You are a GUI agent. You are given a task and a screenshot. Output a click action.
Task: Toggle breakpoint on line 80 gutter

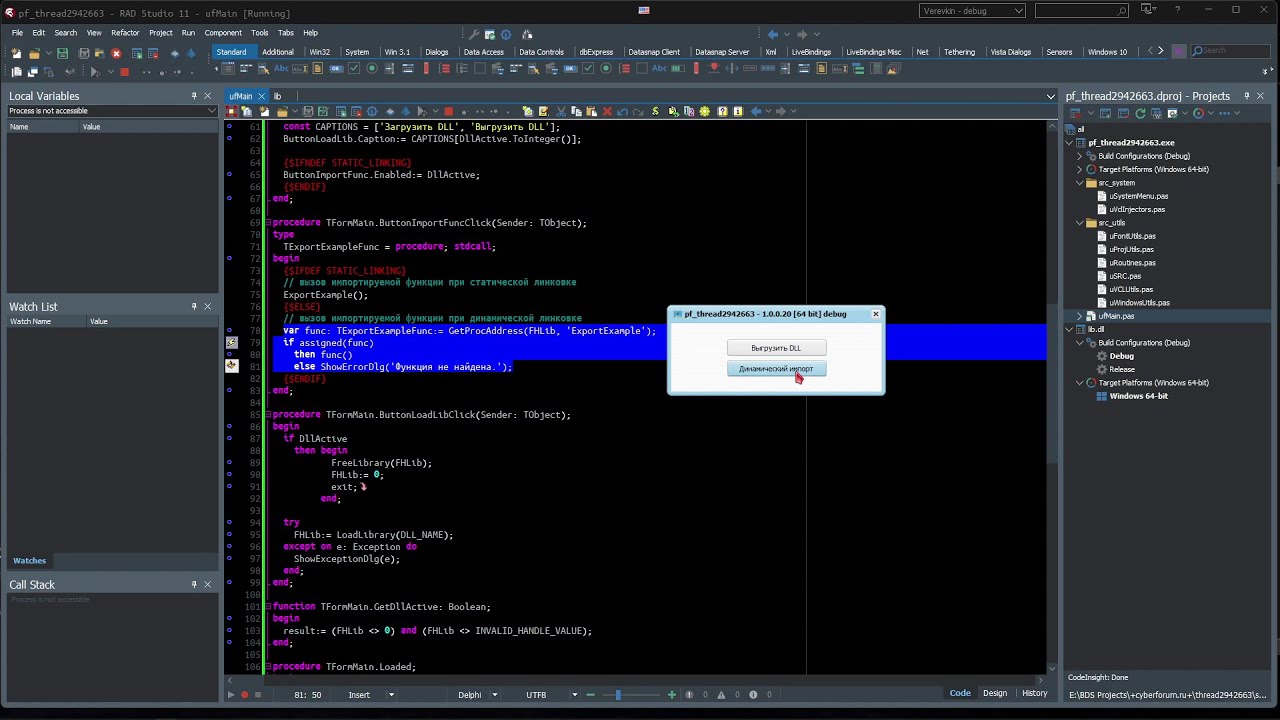(x=229, y=354)
